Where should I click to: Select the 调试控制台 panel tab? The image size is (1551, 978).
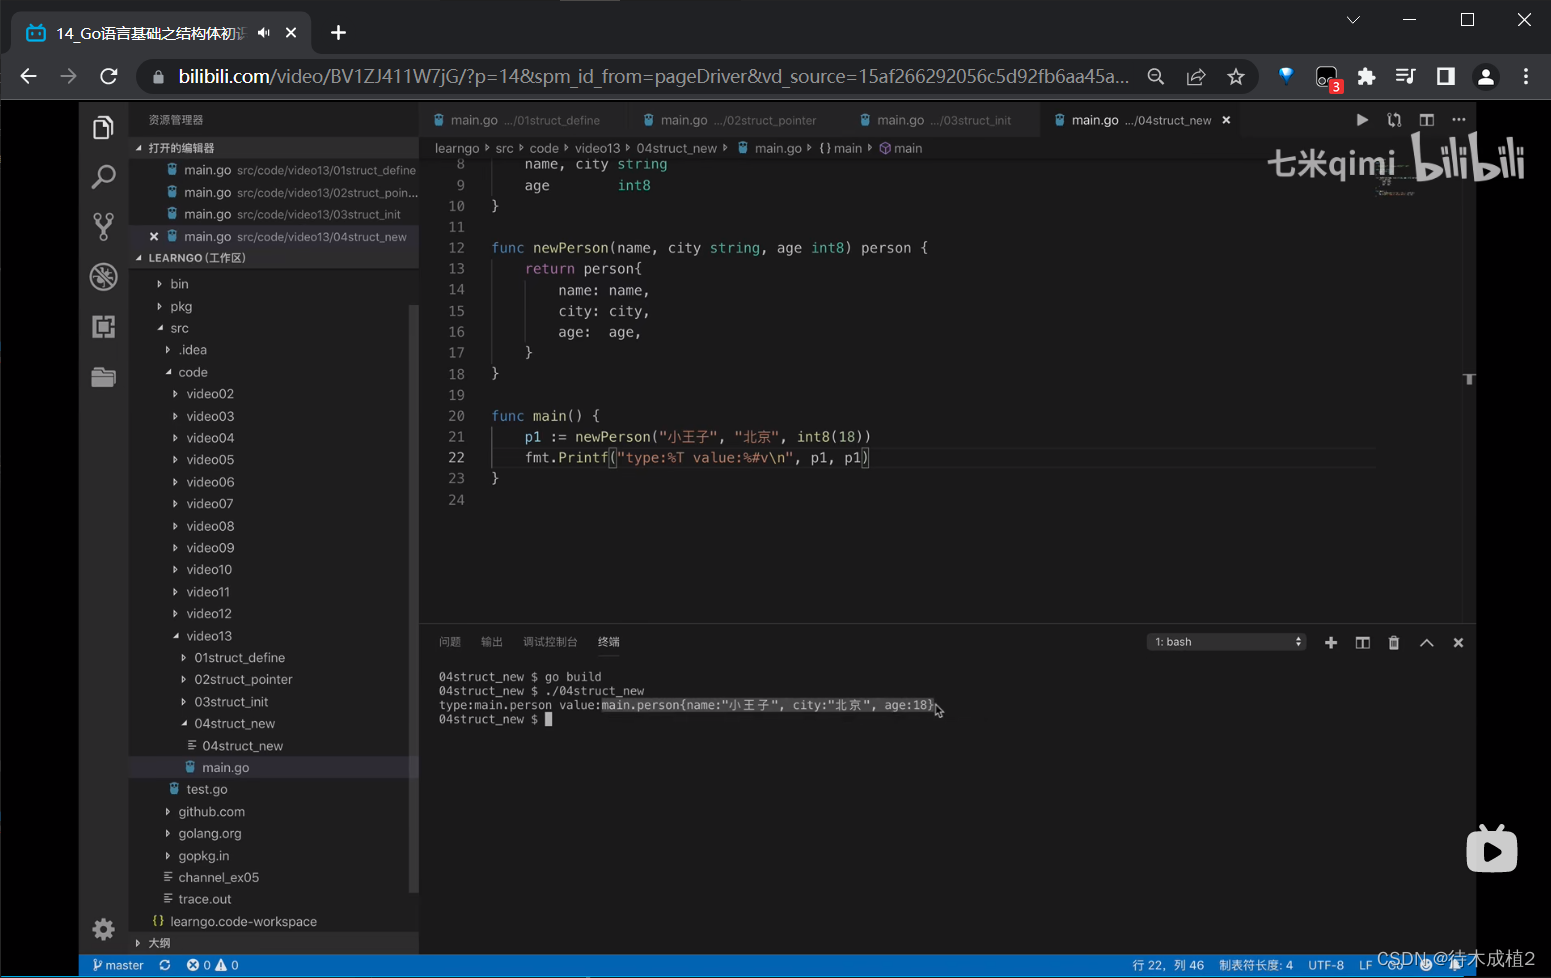(x=550, y=642)
